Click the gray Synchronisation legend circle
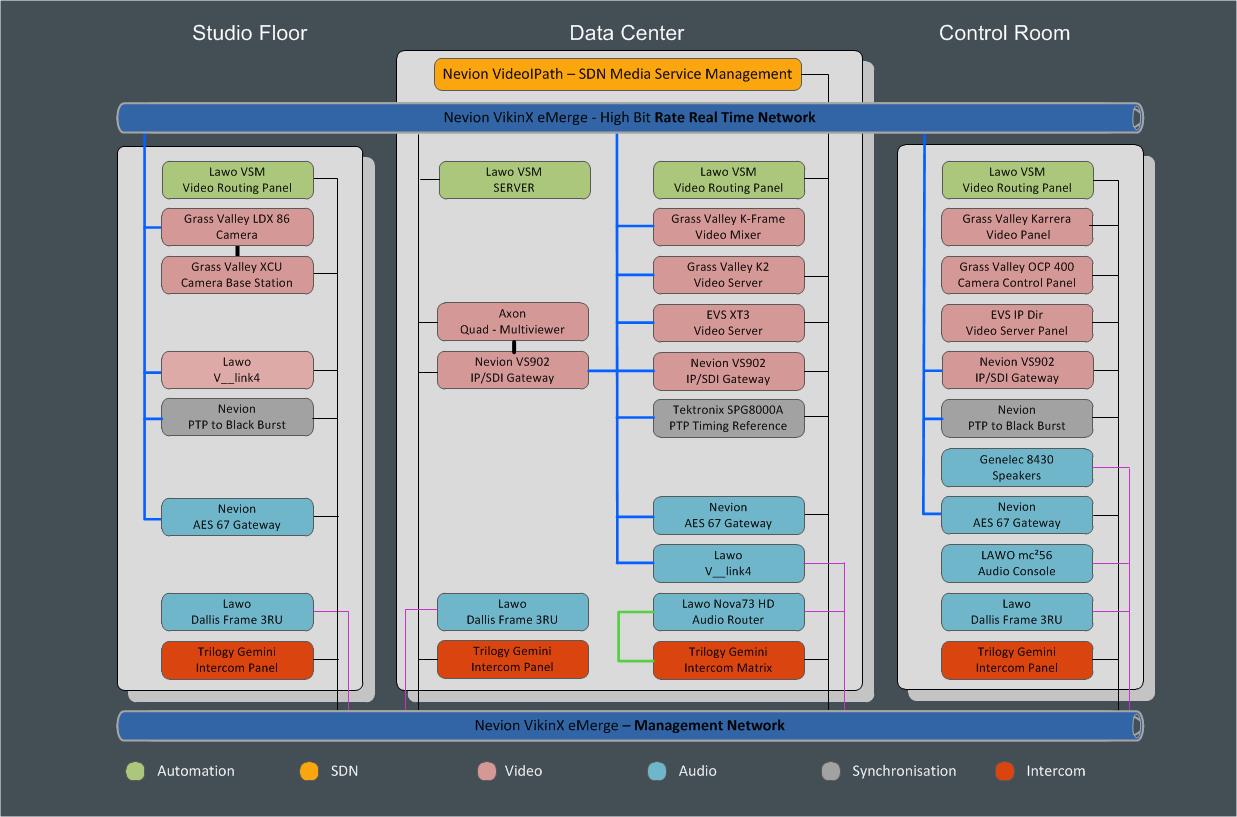The image size is (1237, 817). [x=830, y=771]
